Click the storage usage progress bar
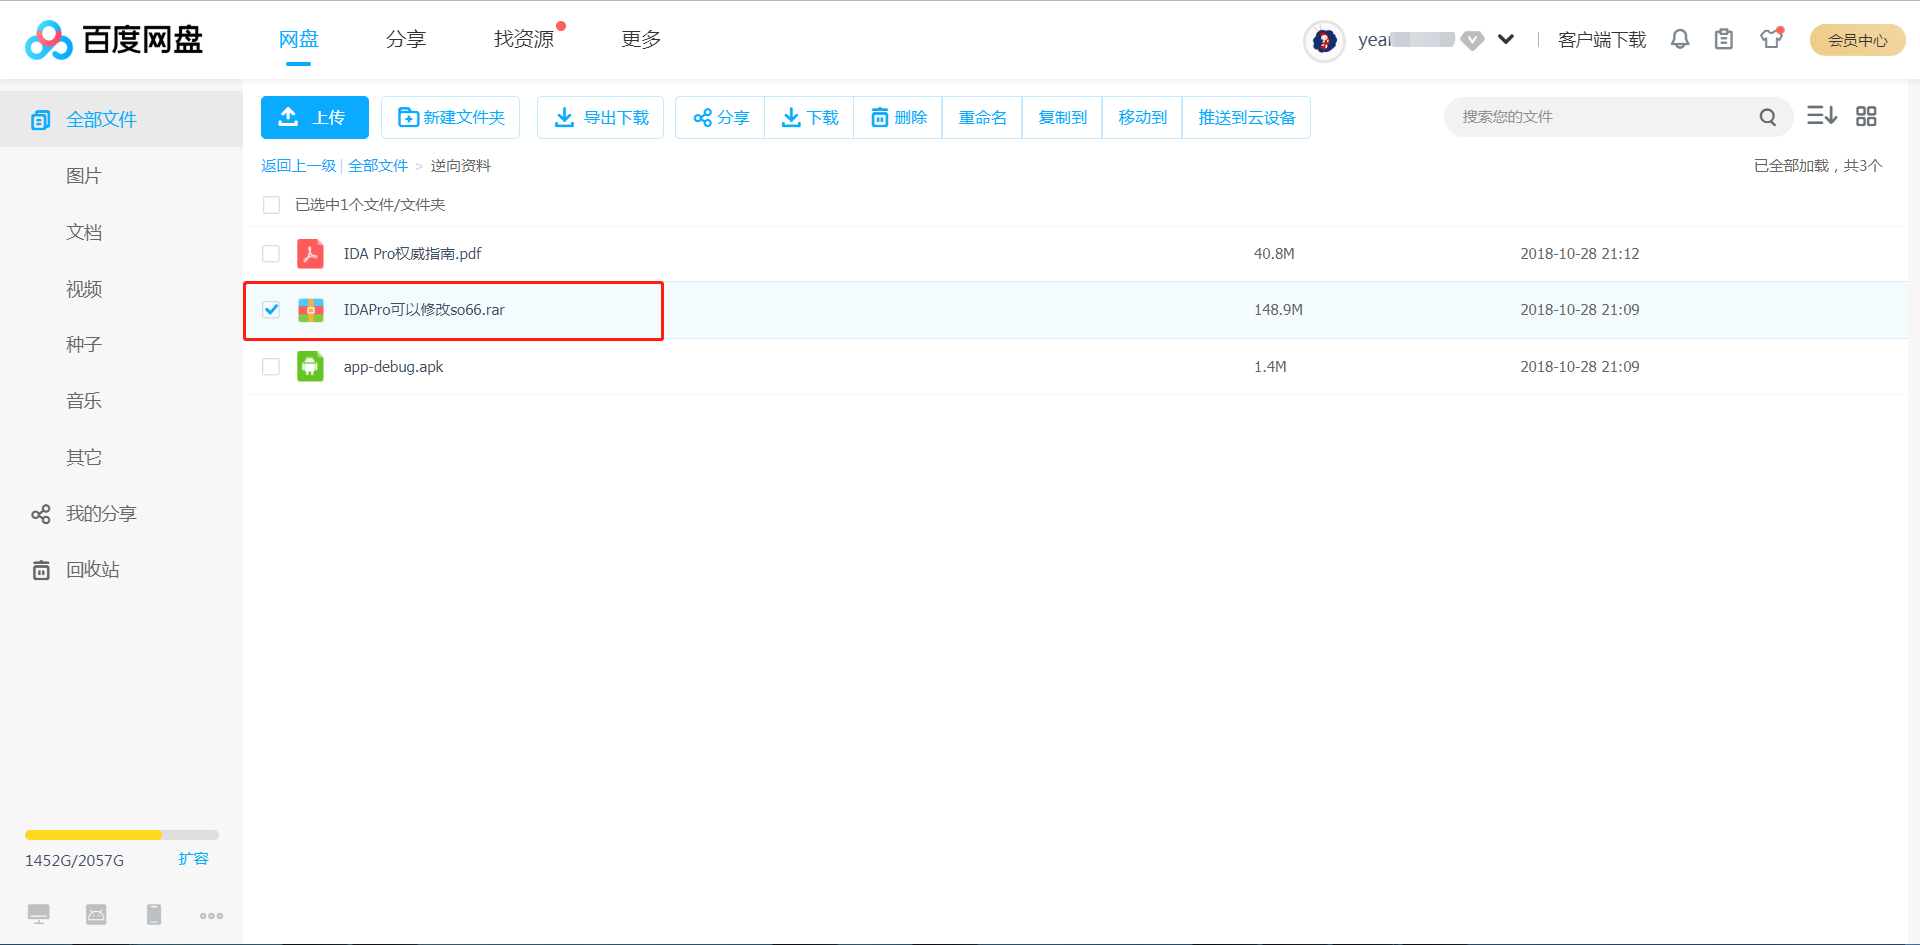 pos(122,835)
